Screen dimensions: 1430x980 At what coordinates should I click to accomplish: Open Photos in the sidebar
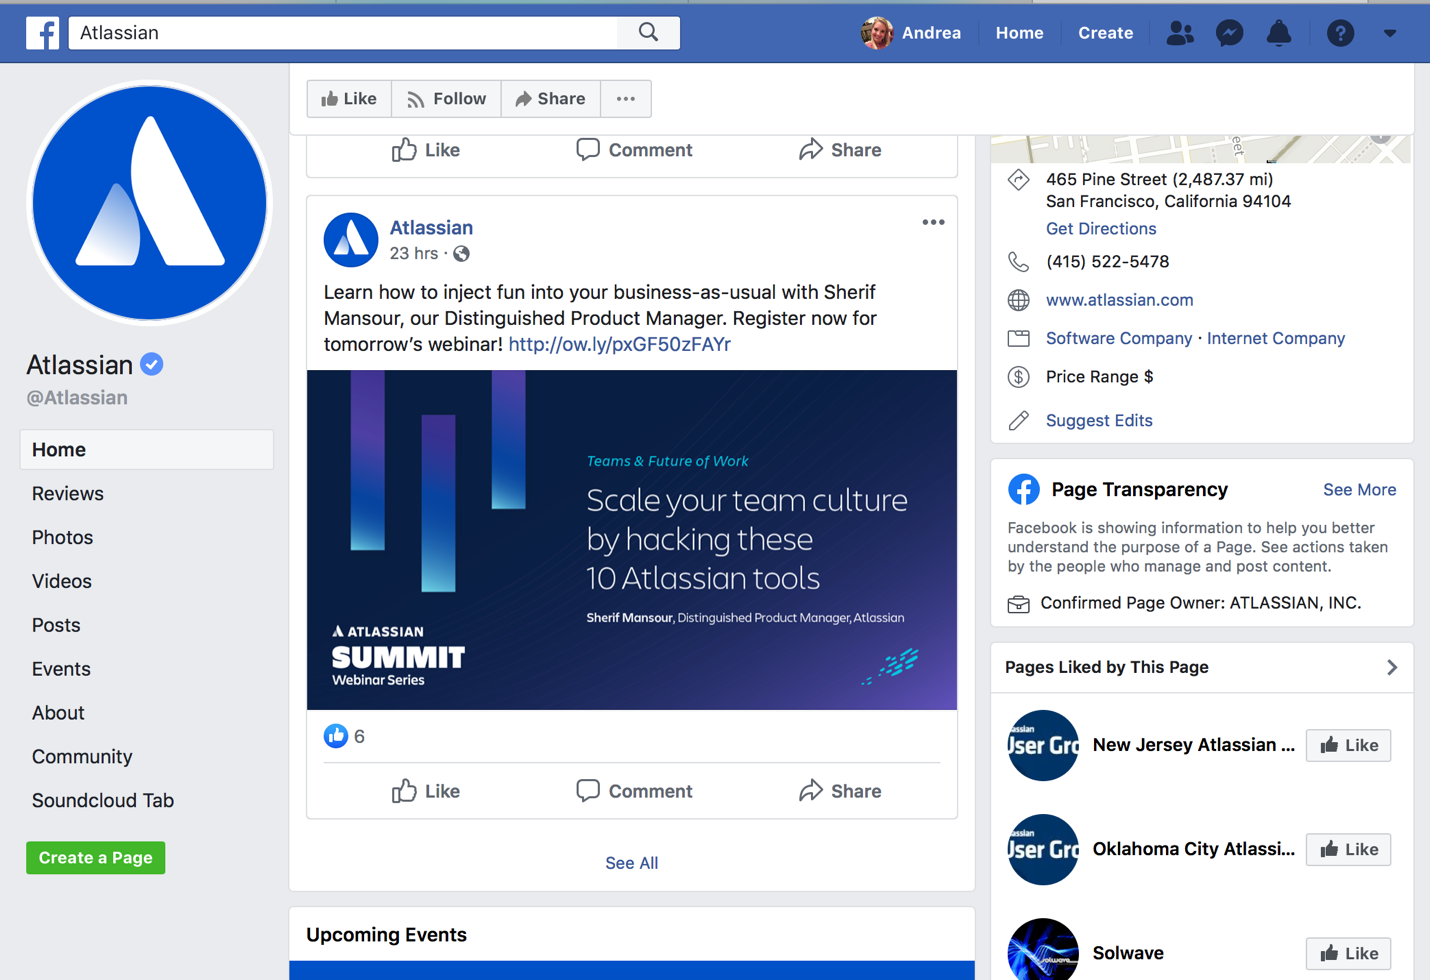pyautogui.click(x=62, y=538)
